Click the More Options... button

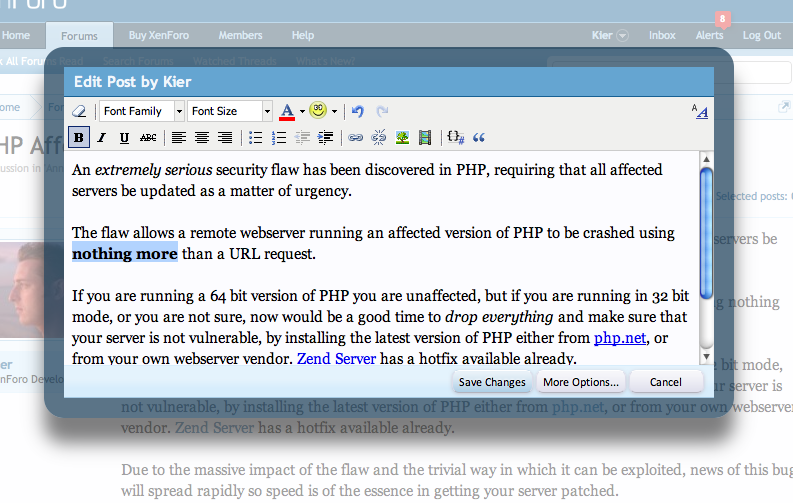click(581, 382)
